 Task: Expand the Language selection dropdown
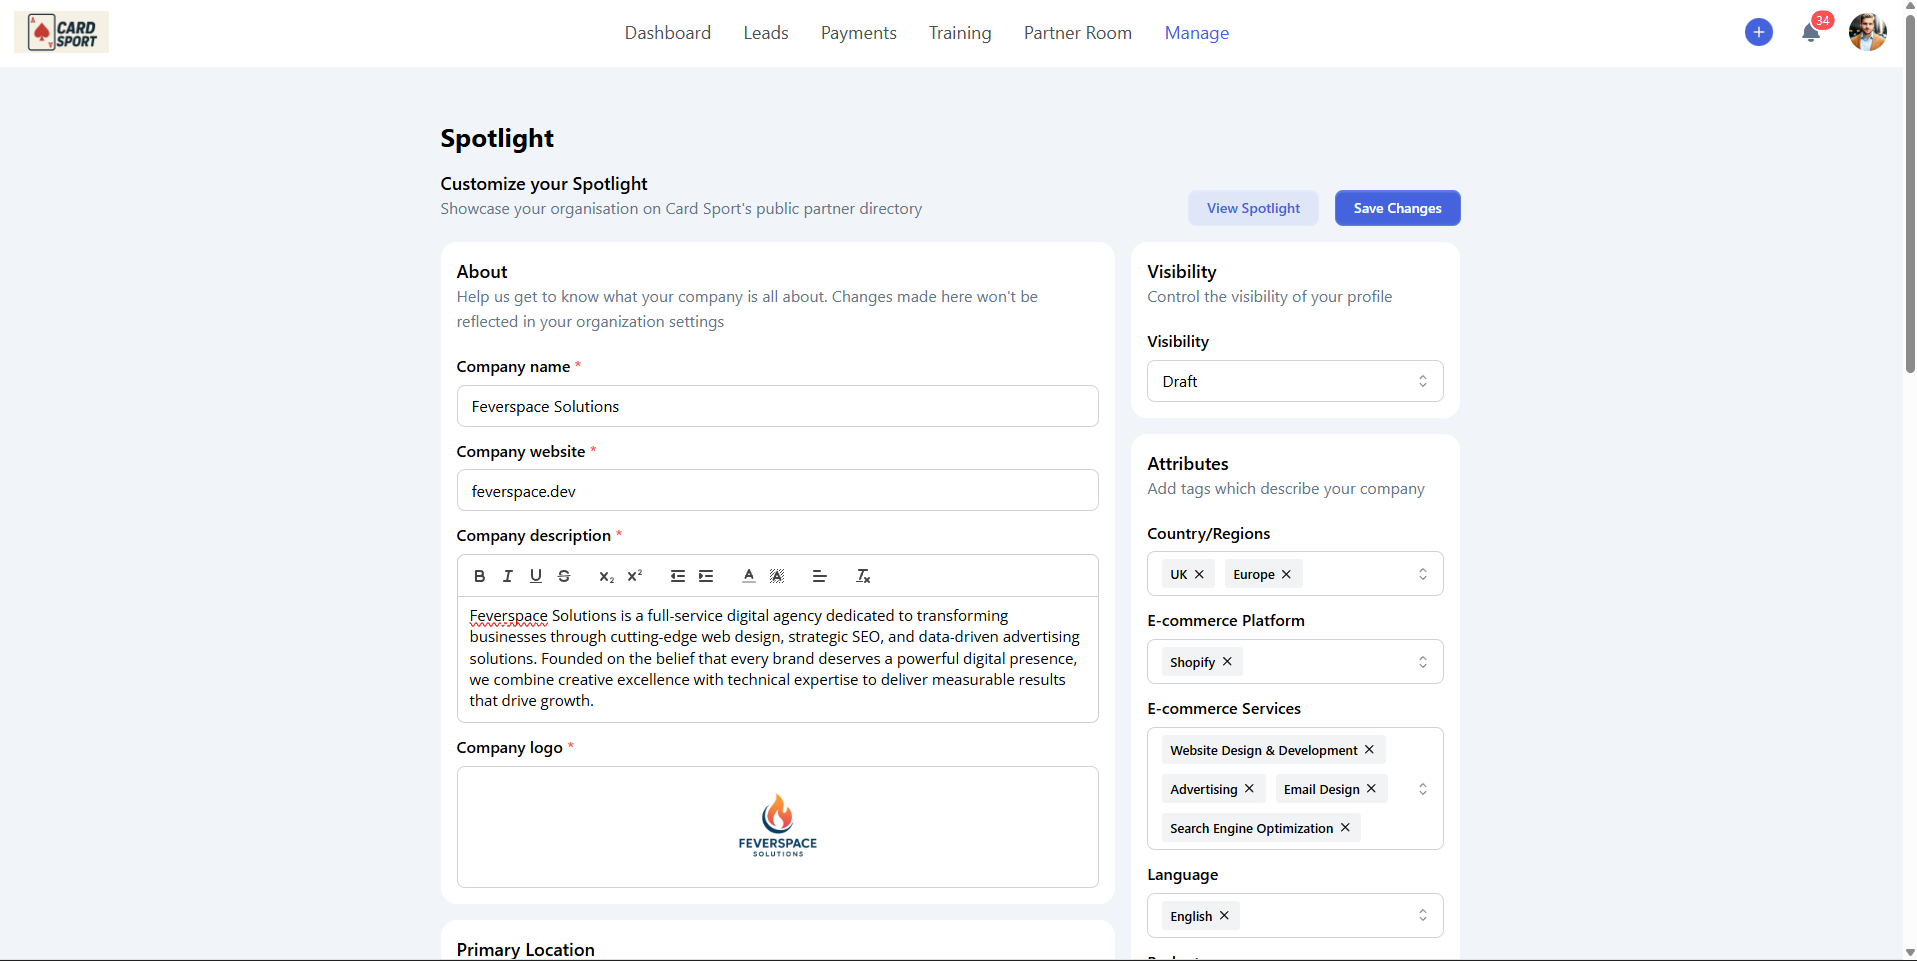coord(1422,916)
